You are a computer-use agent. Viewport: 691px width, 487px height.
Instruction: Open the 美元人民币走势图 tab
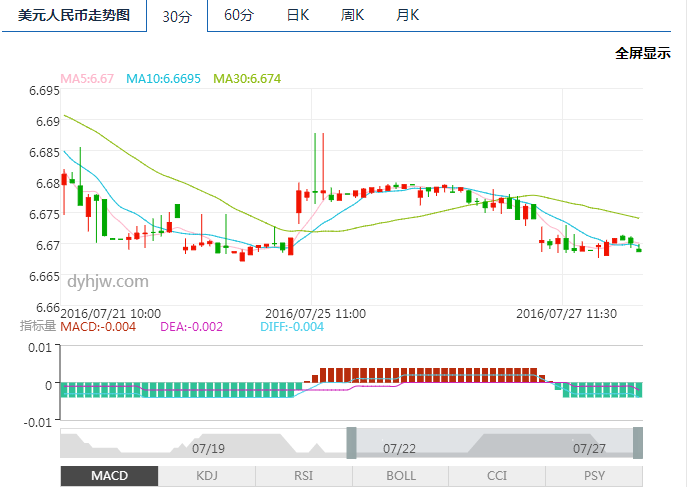point(74,16)
